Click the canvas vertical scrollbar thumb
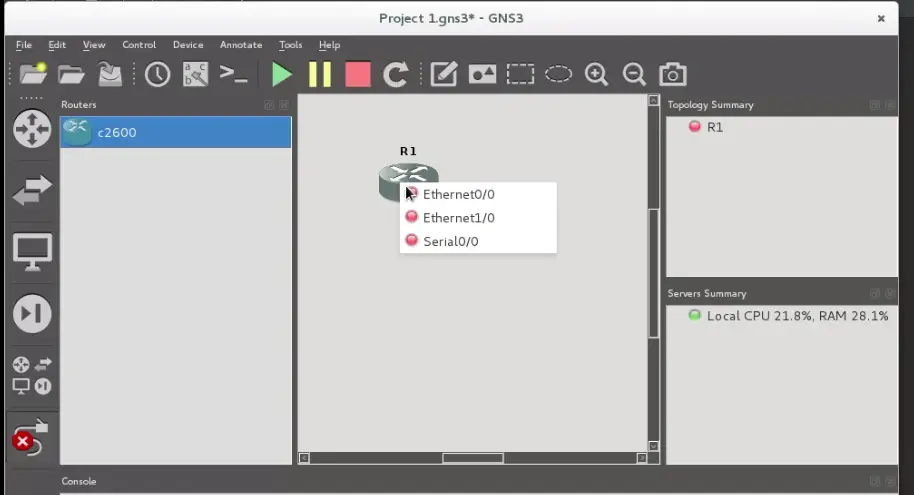This screenshot has height=495, width=914. pos(653,273)
